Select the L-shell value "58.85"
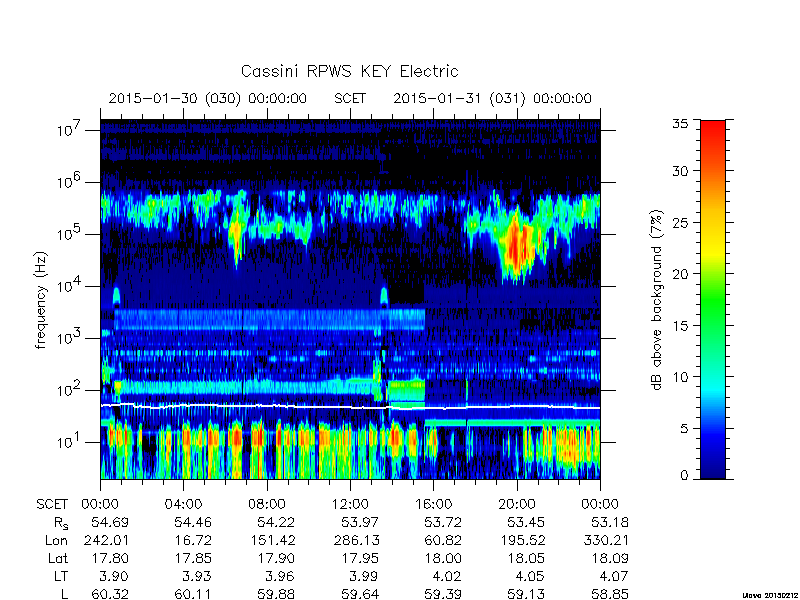 tap(609, 594)
